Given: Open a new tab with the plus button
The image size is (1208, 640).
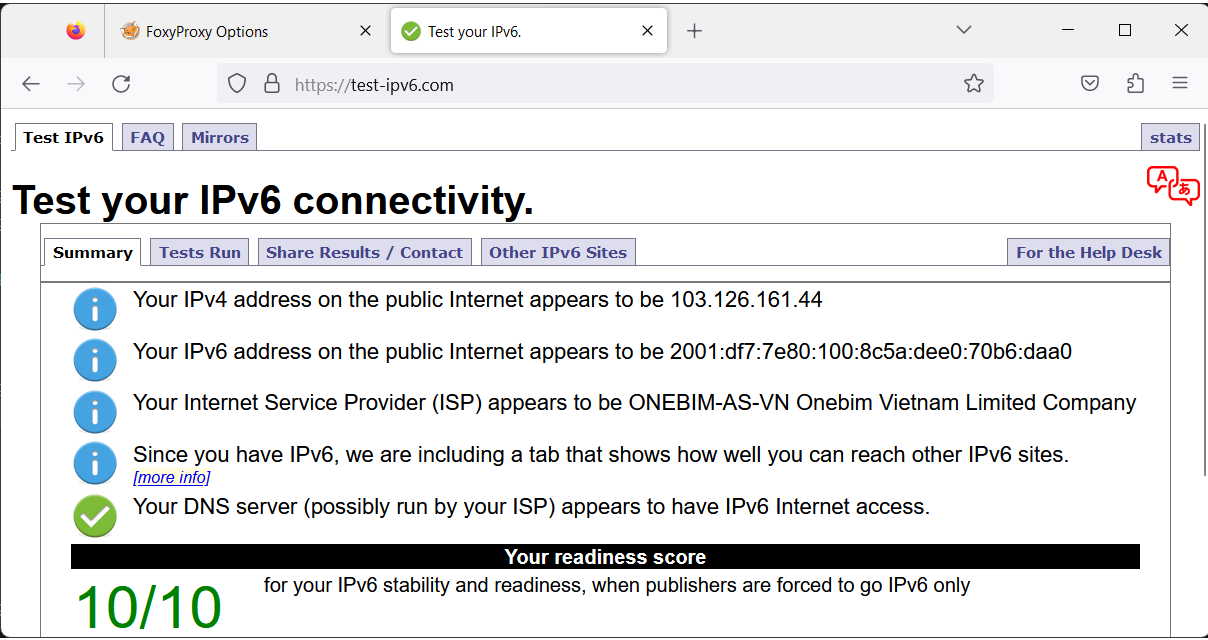Looking at the screenshot, I should [694, 30].
